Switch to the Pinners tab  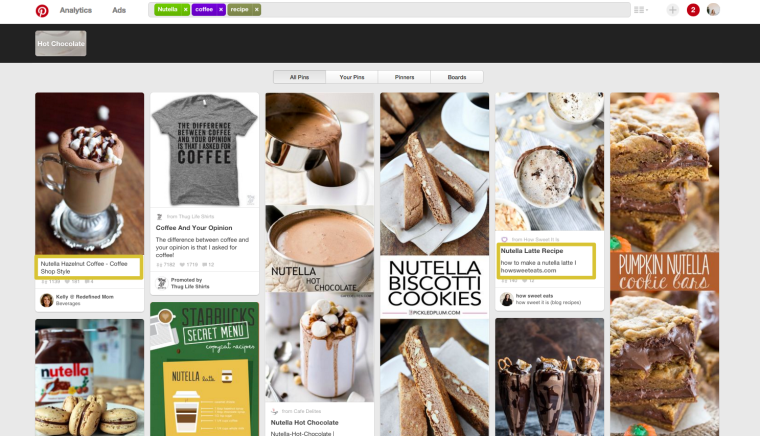[x=404, y=77]
